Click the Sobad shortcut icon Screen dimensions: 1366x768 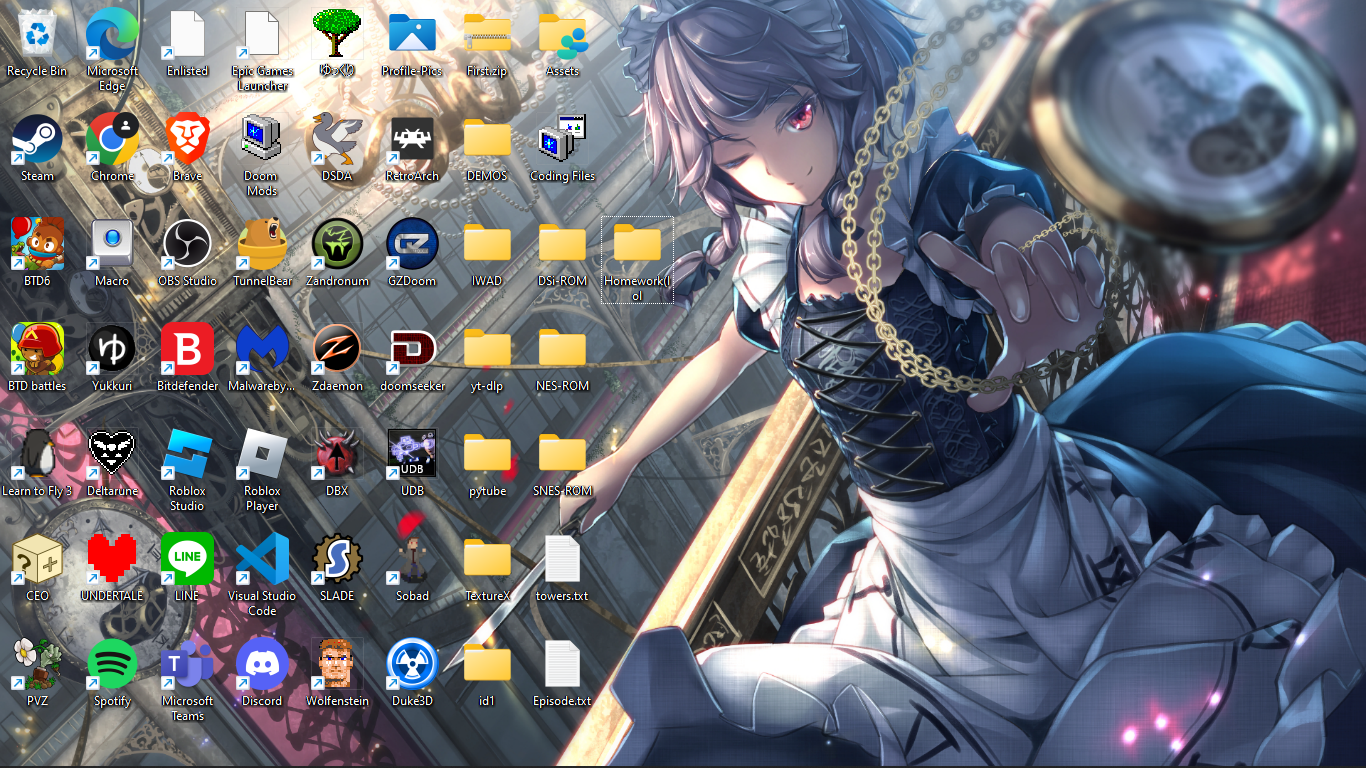tap(412, 560)
